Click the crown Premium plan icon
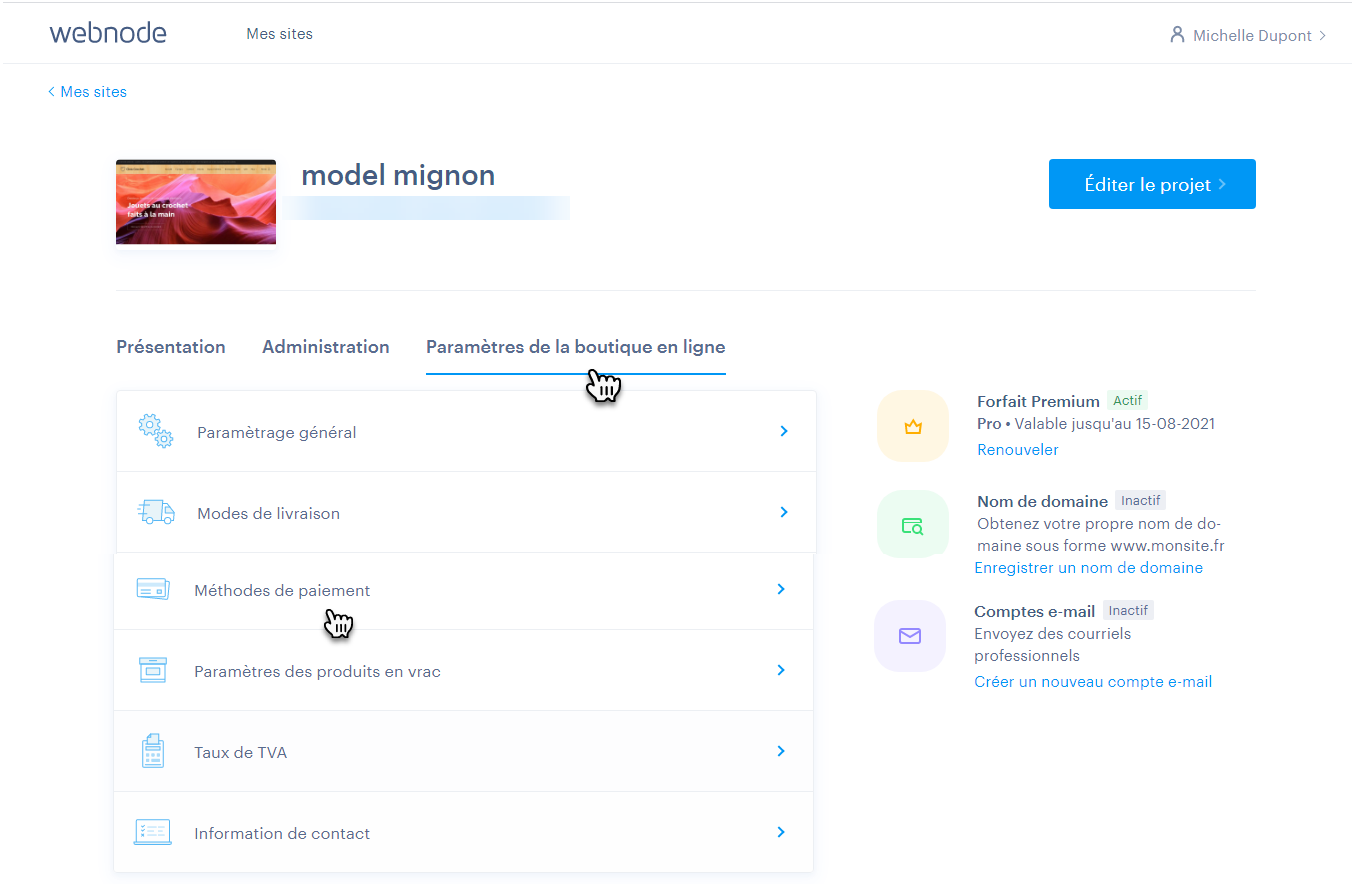Image resolution: width=1352 pixels, height=884 pixels. [912, 427]
